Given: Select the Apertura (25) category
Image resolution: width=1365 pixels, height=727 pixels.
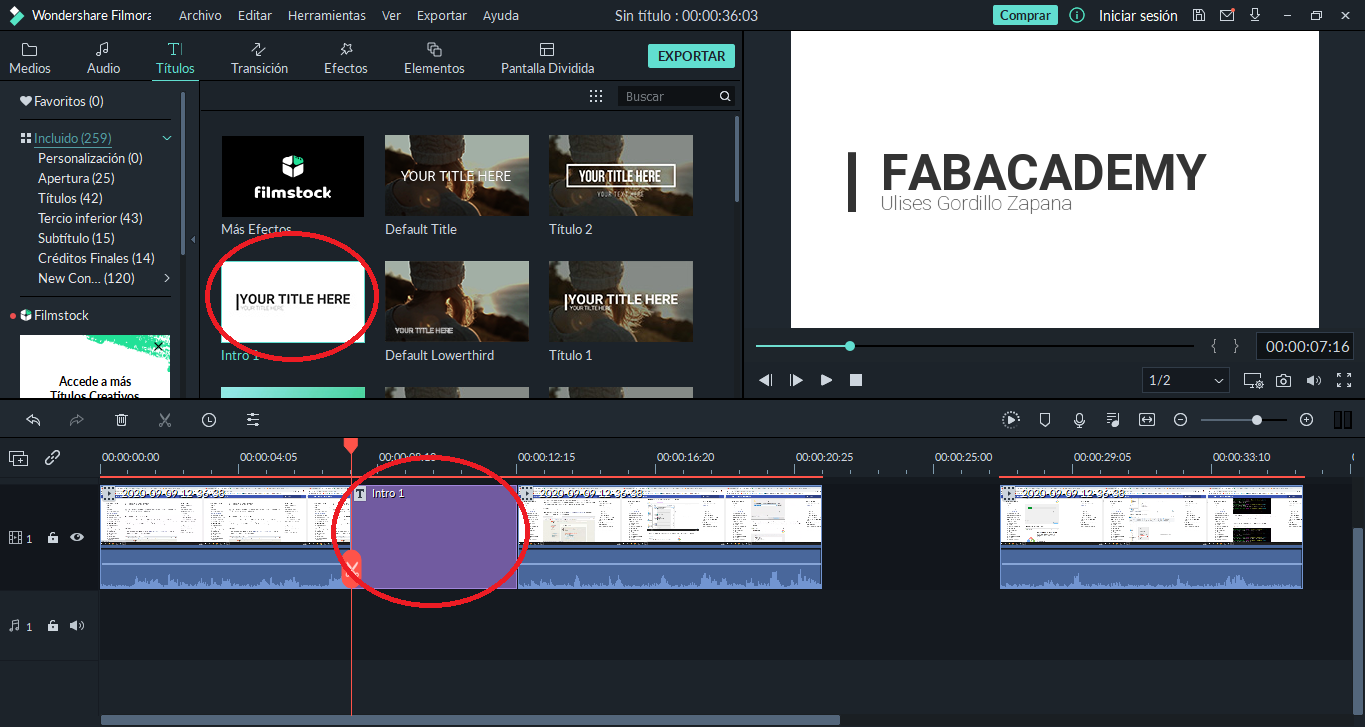Looking at the screenshot, I should pyautogui.click(x=76, y=178).
